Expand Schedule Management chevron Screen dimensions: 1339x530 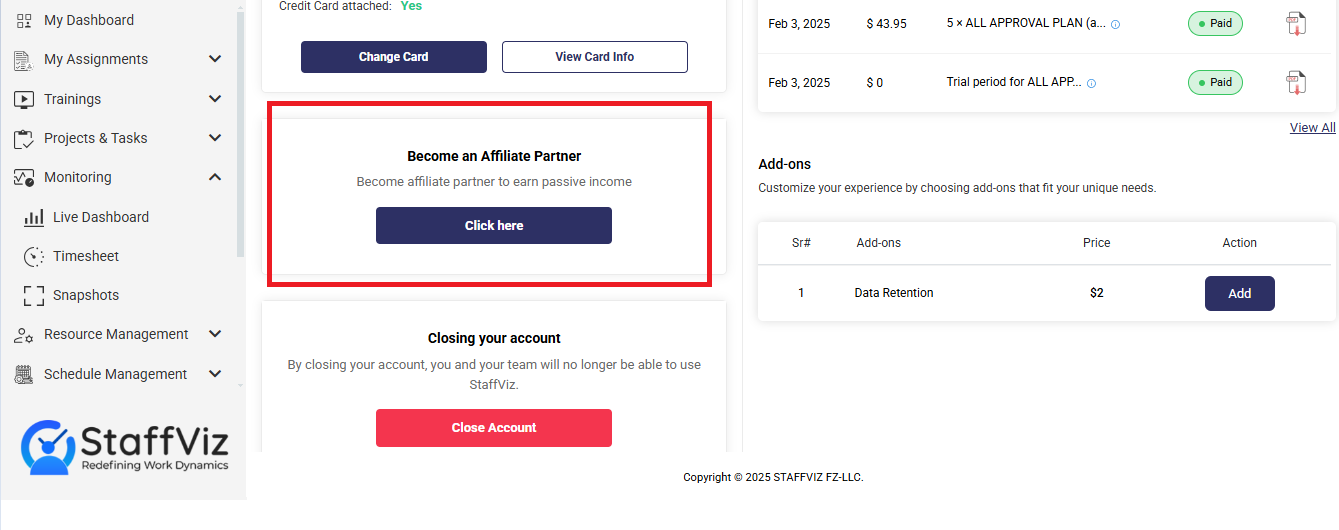coord(215,374)
